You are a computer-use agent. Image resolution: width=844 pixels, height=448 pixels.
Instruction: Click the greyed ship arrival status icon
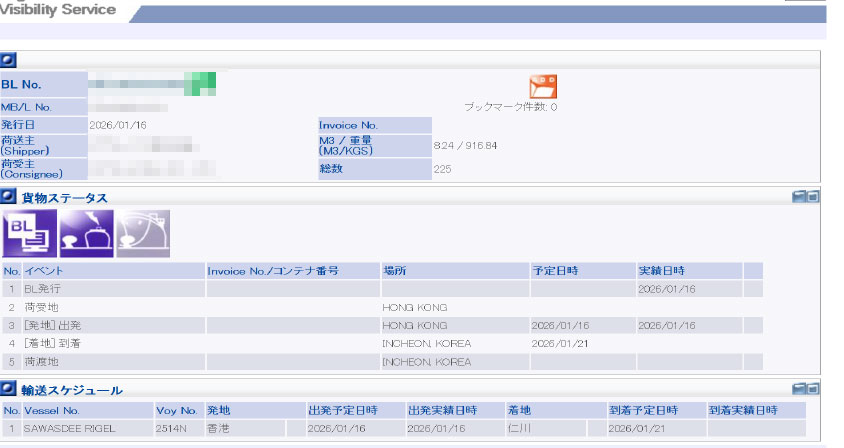[143, 234]
